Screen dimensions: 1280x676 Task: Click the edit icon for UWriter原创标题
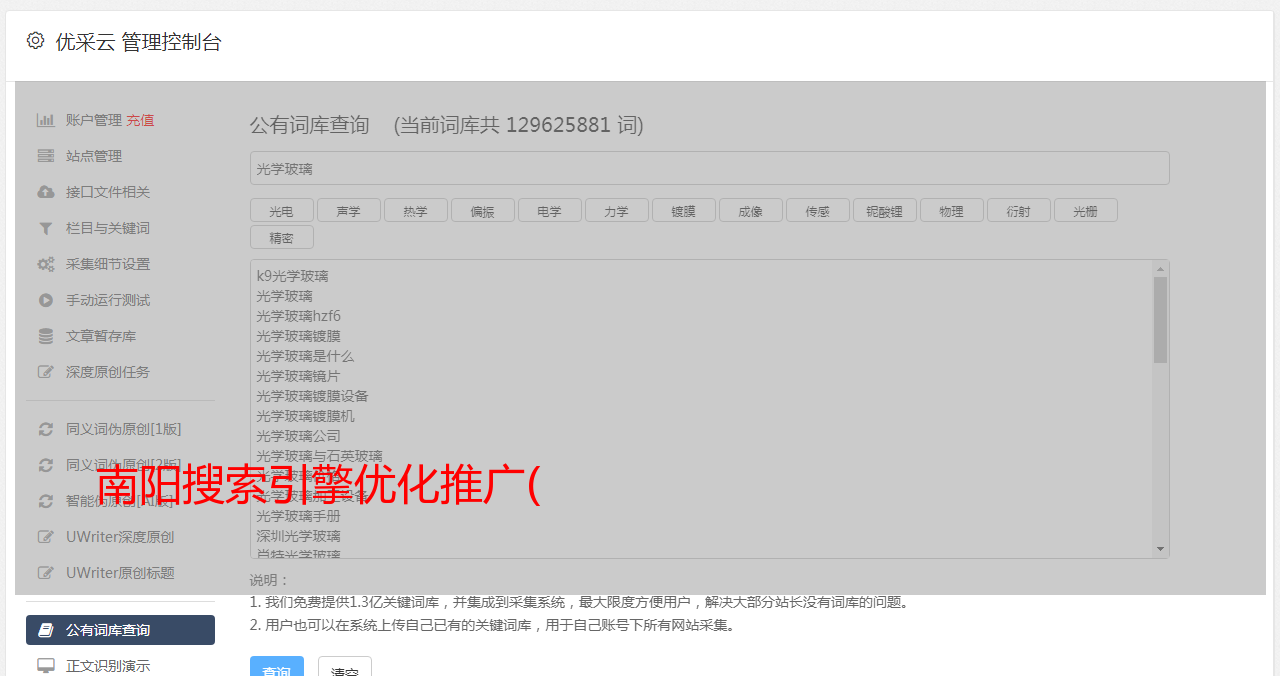(x=46, y=573)
